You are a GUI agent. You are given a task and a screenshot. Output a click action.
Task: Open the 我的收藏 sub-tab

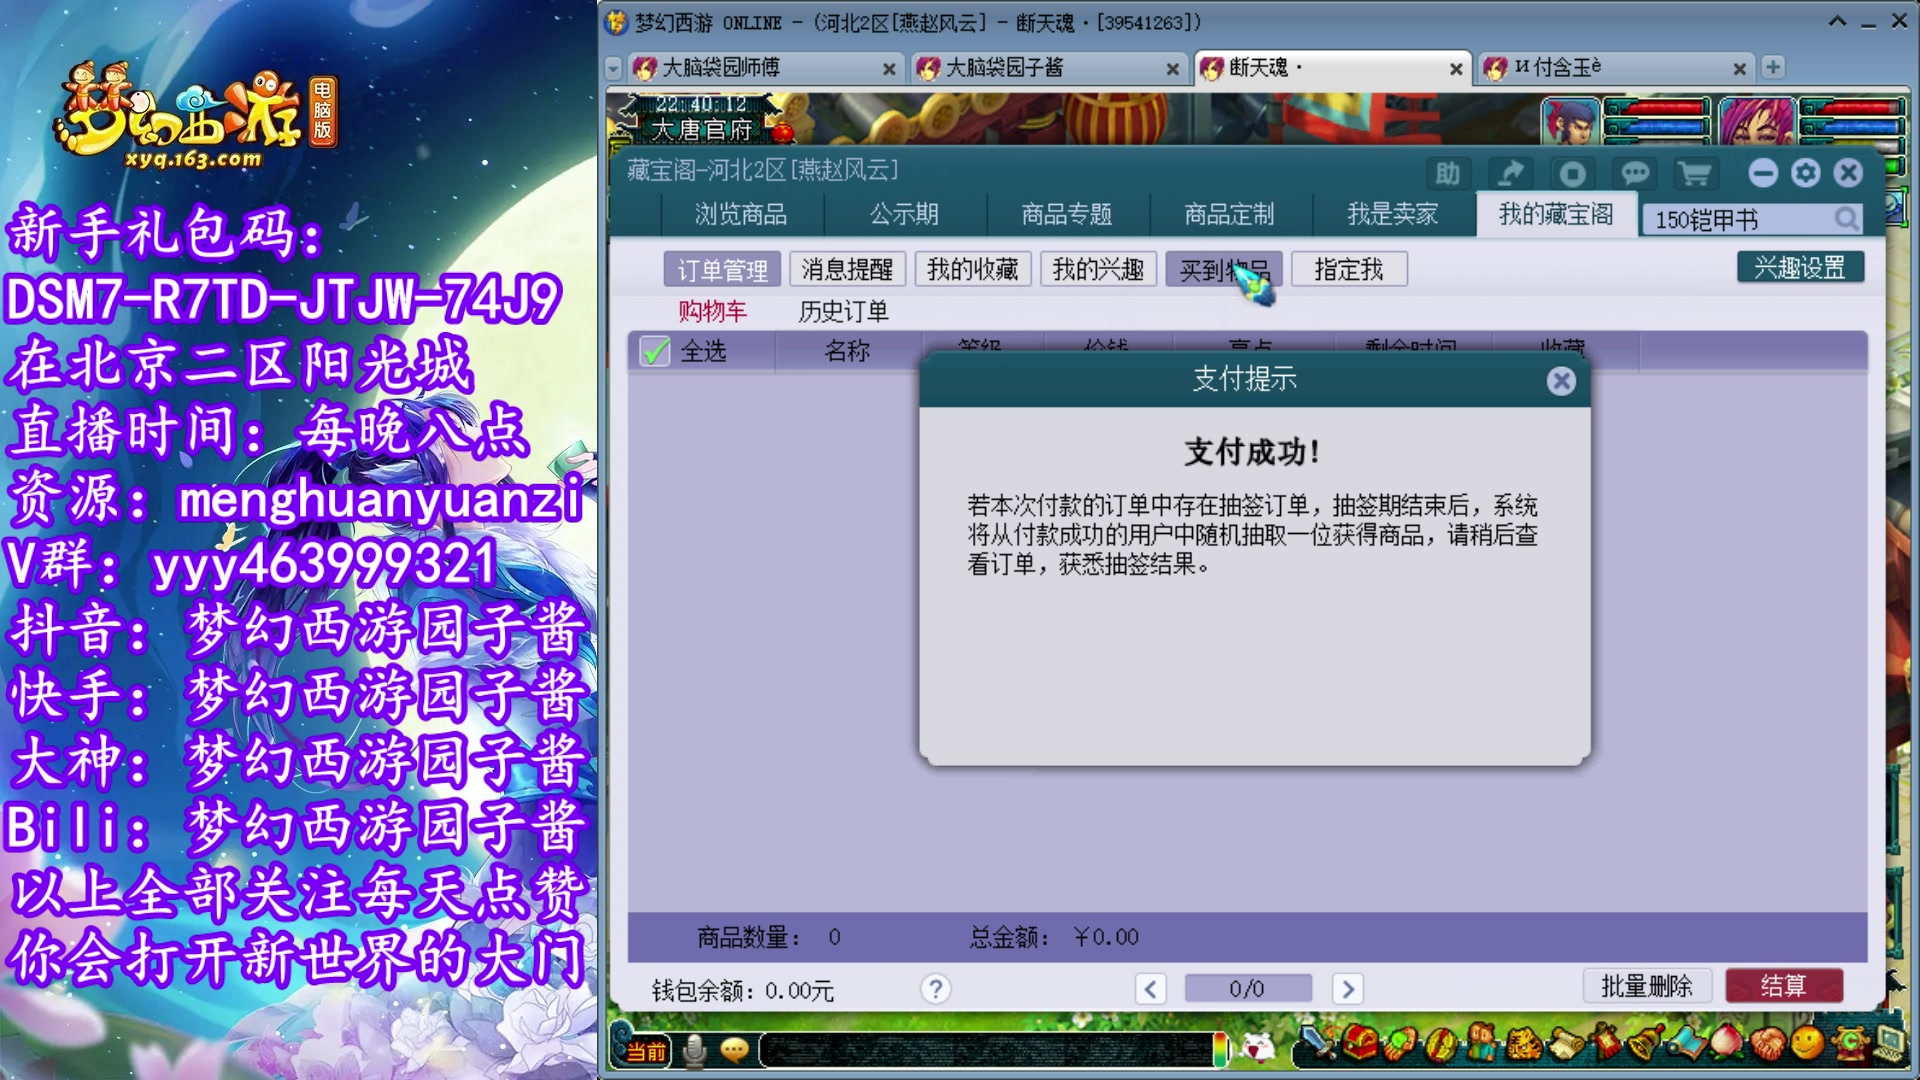click(972, 269)
